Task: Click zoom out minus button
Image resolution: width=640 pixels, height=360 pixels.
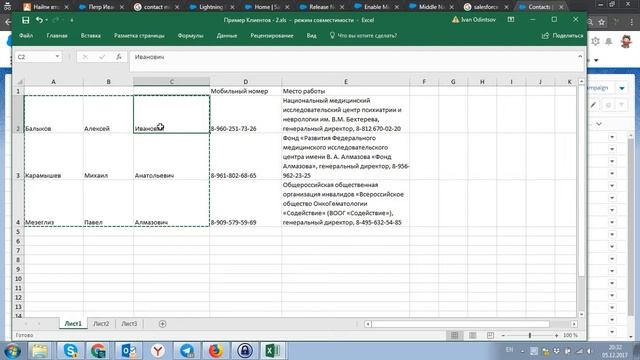Action: tap(503, 335)
